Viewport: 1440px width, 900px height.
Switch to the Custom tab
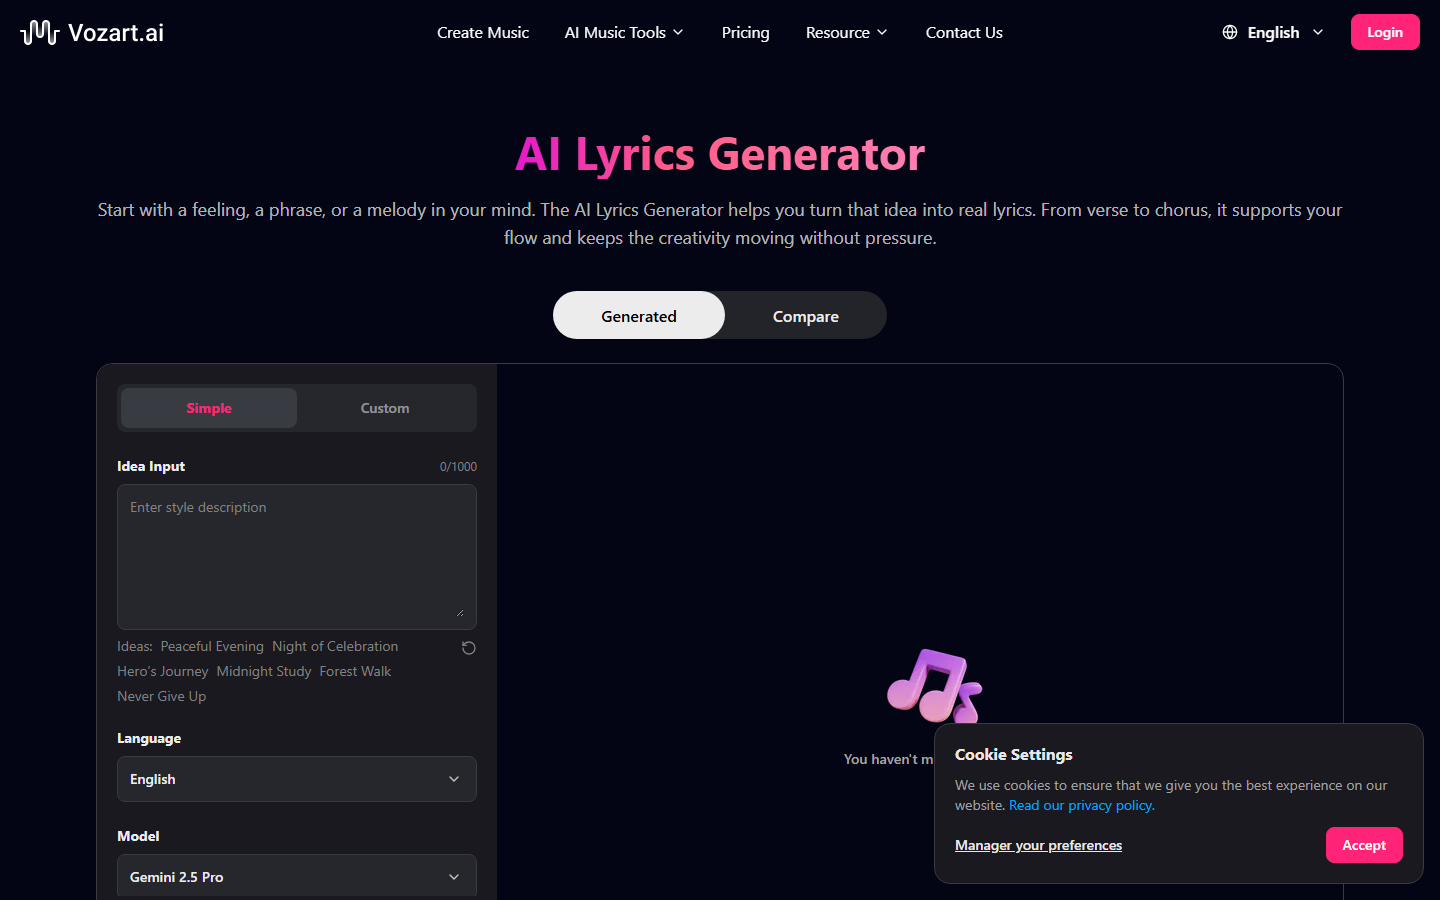[x=384, y=408]
